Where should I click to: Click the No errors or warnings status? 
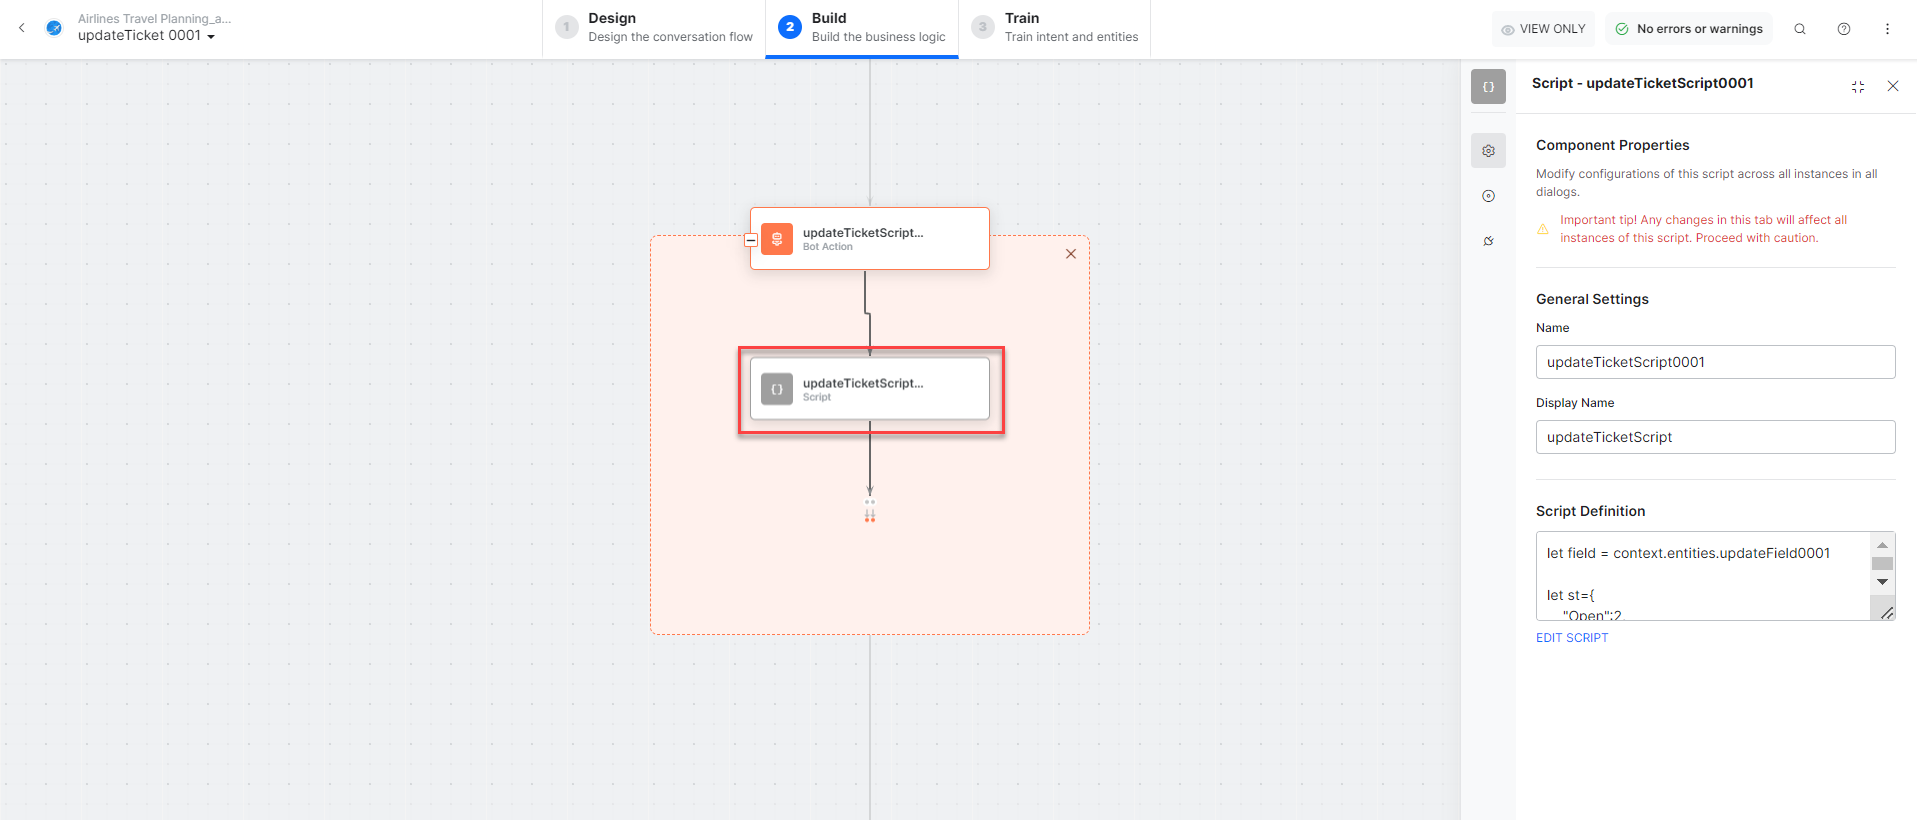click(x=1689, y=29)
